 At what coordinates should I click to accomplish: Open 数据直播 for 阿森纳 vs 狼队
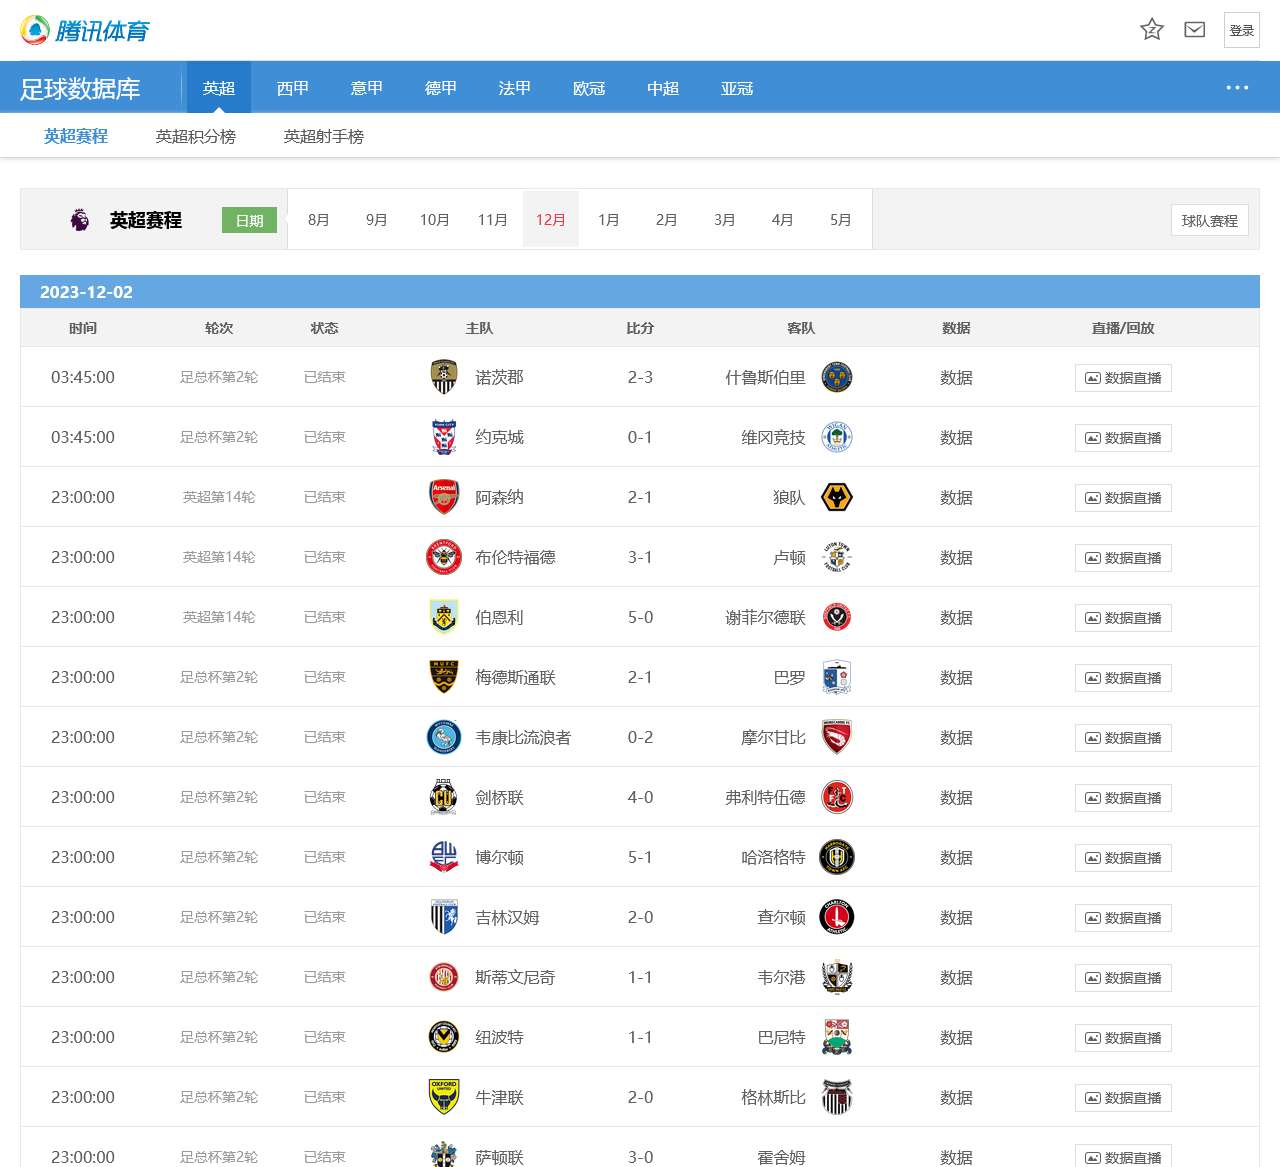[1123, 498]
